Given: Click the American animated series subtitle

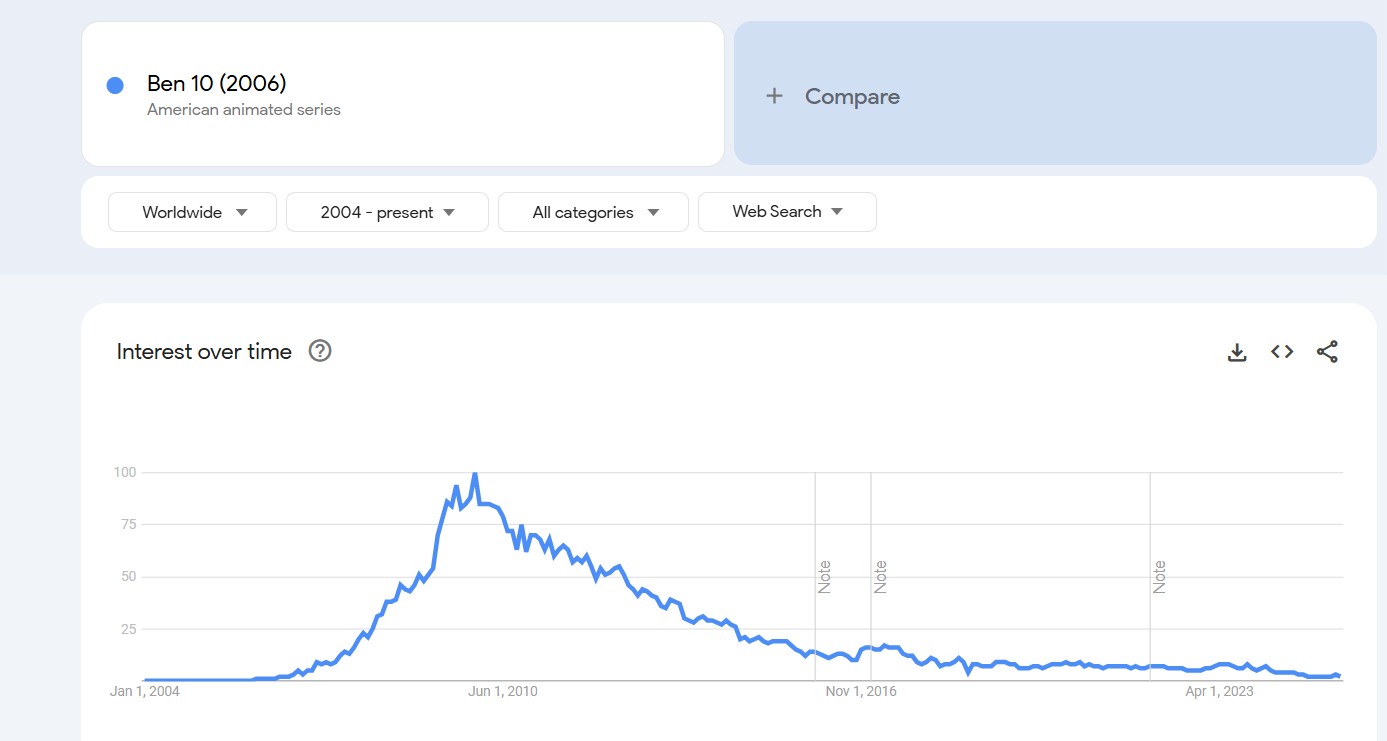Looking at the screenshot, I should pyautogui.click(x=244, y=110).
